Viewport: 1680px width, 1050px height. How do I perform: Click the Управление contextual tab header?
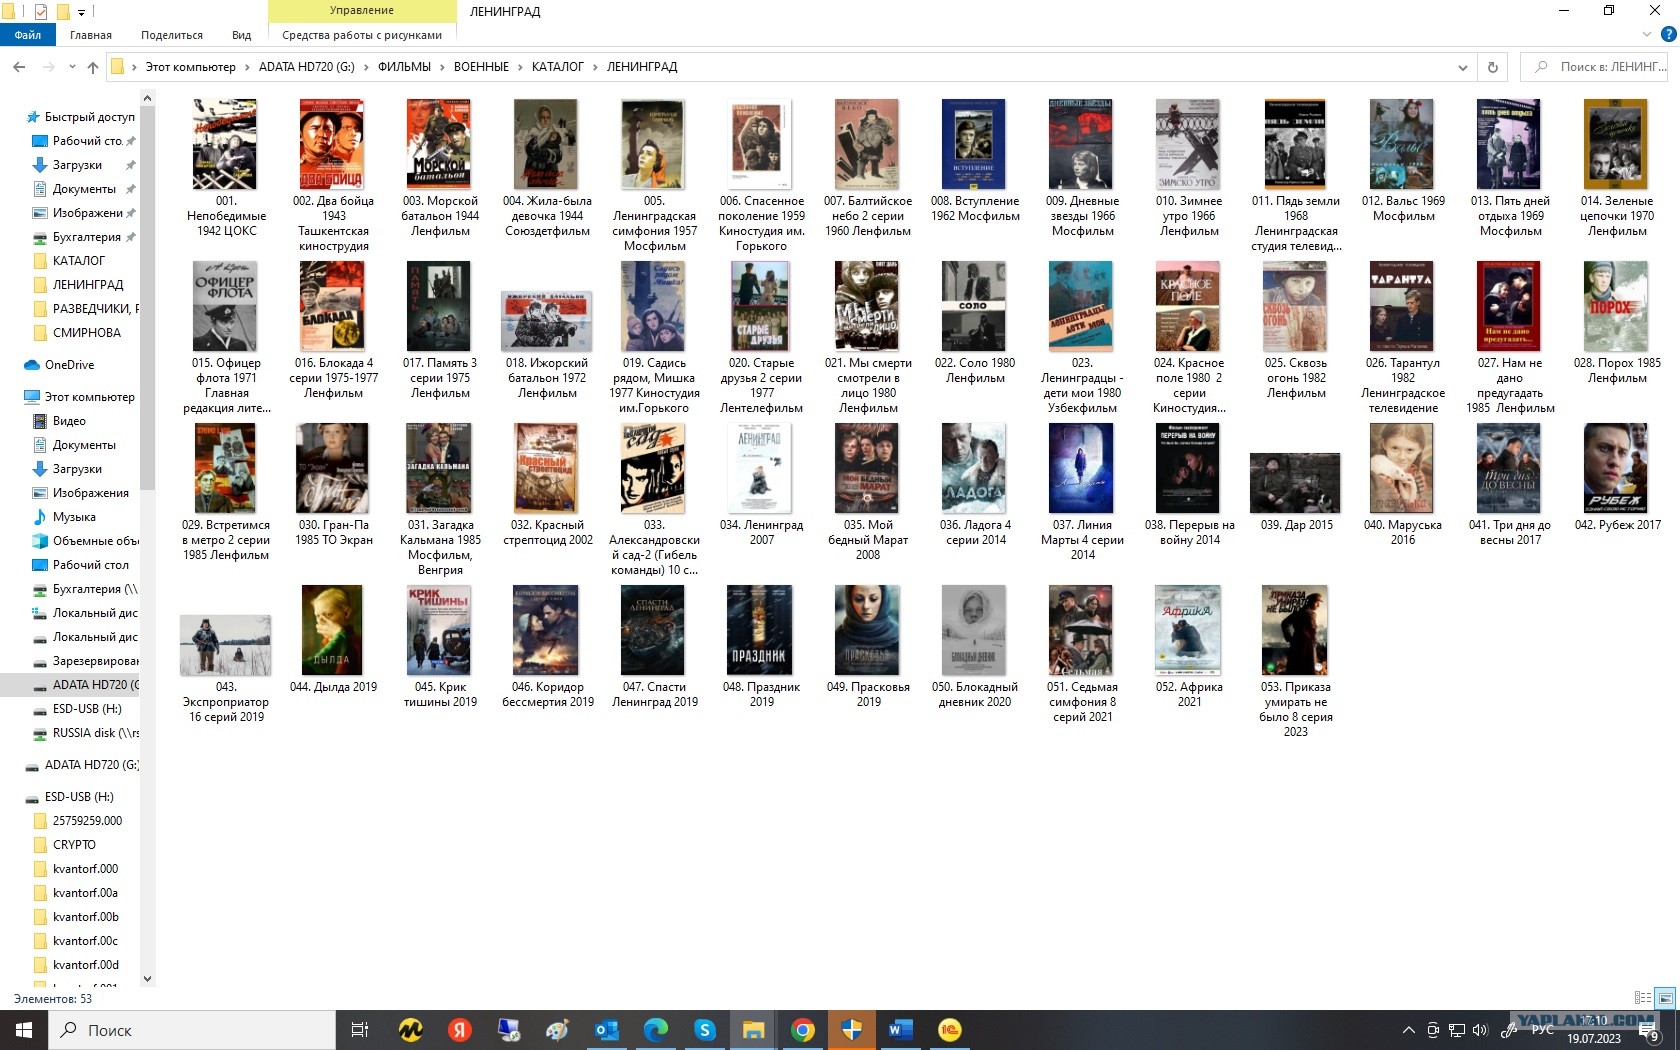coord(362,11)
